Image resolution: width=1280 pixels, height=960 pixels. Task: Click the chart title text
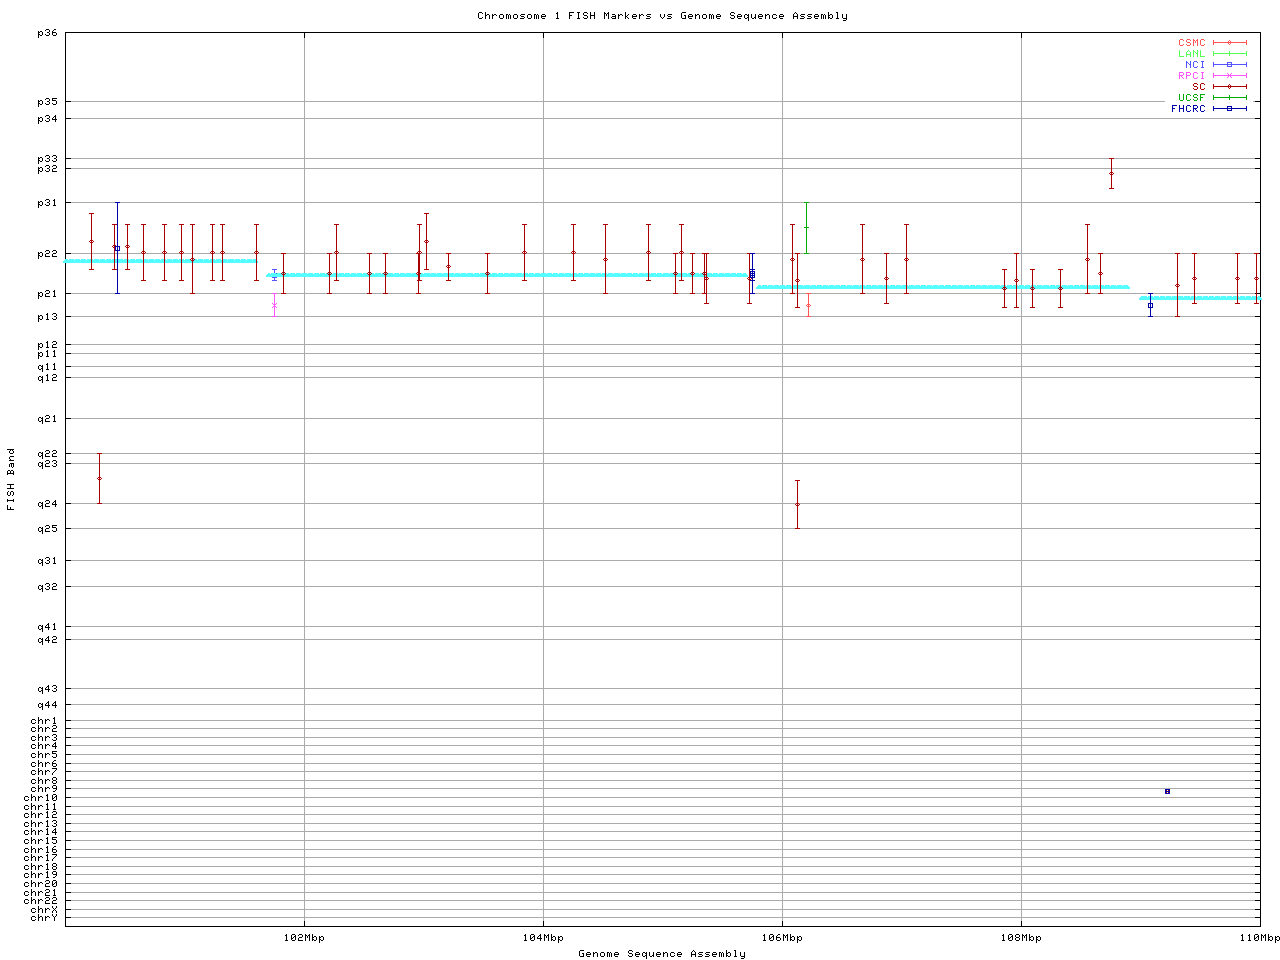pyautogui.click(x=662, y=16)
